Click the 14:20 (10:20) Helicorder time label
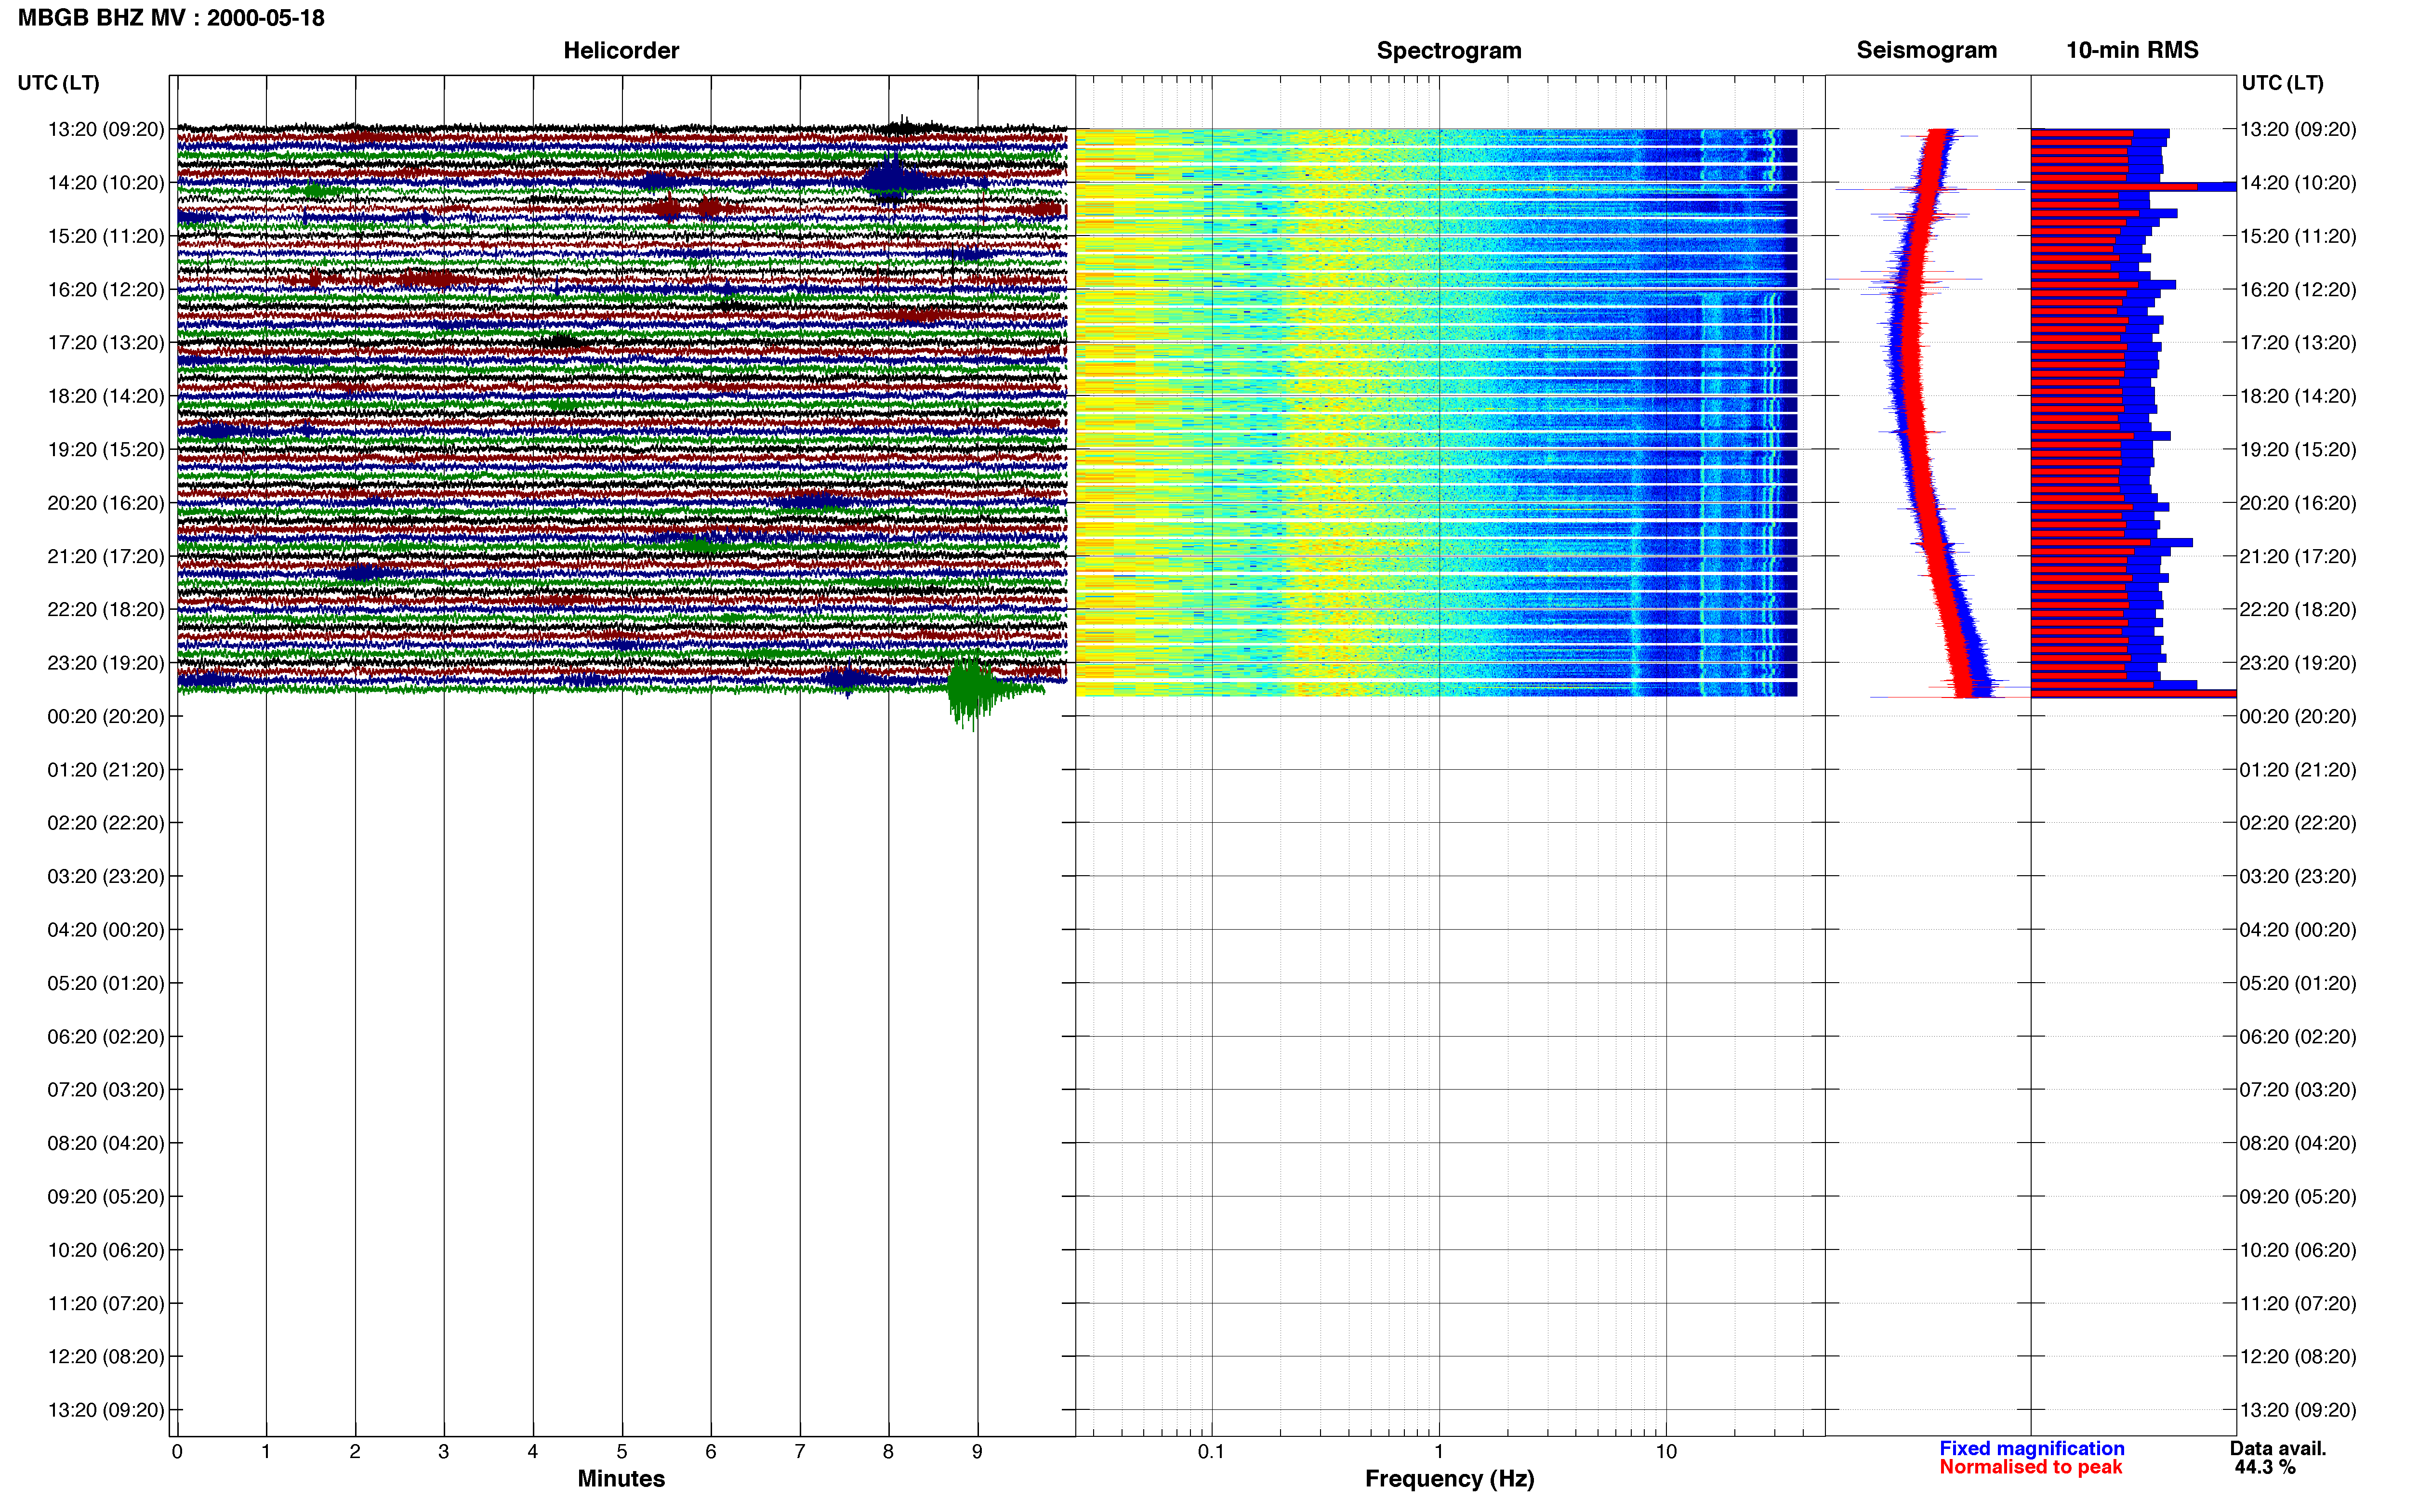 [106, 183]
